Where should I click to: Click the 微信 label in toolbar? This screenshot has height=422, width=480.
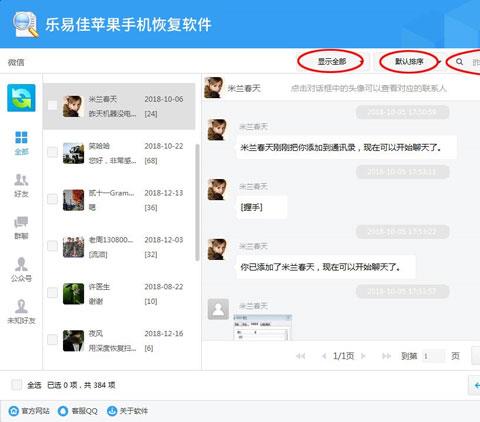[16, 62]
